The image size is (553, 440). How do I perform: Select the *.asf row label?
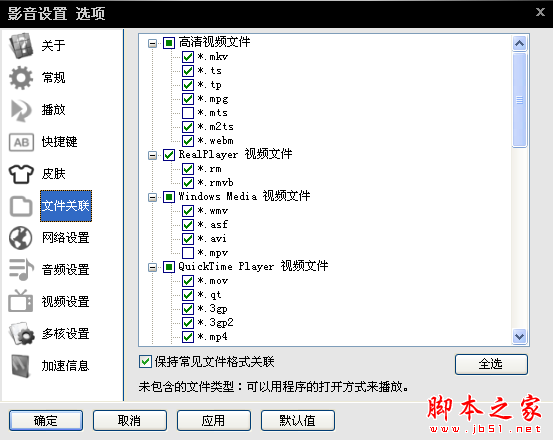coord(213,225)
